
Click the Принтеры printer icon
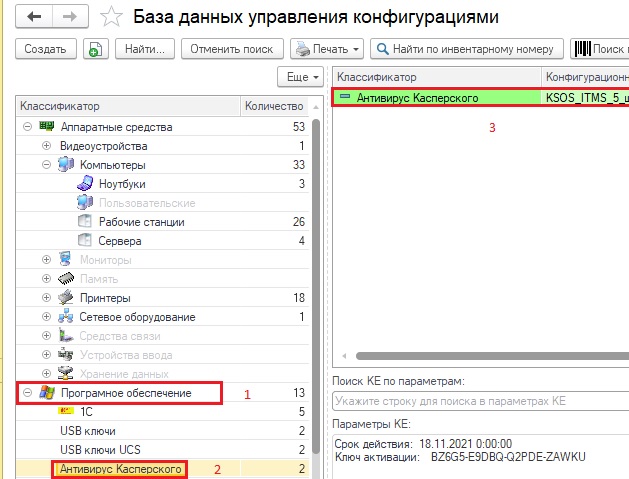[x=65, y=298]
